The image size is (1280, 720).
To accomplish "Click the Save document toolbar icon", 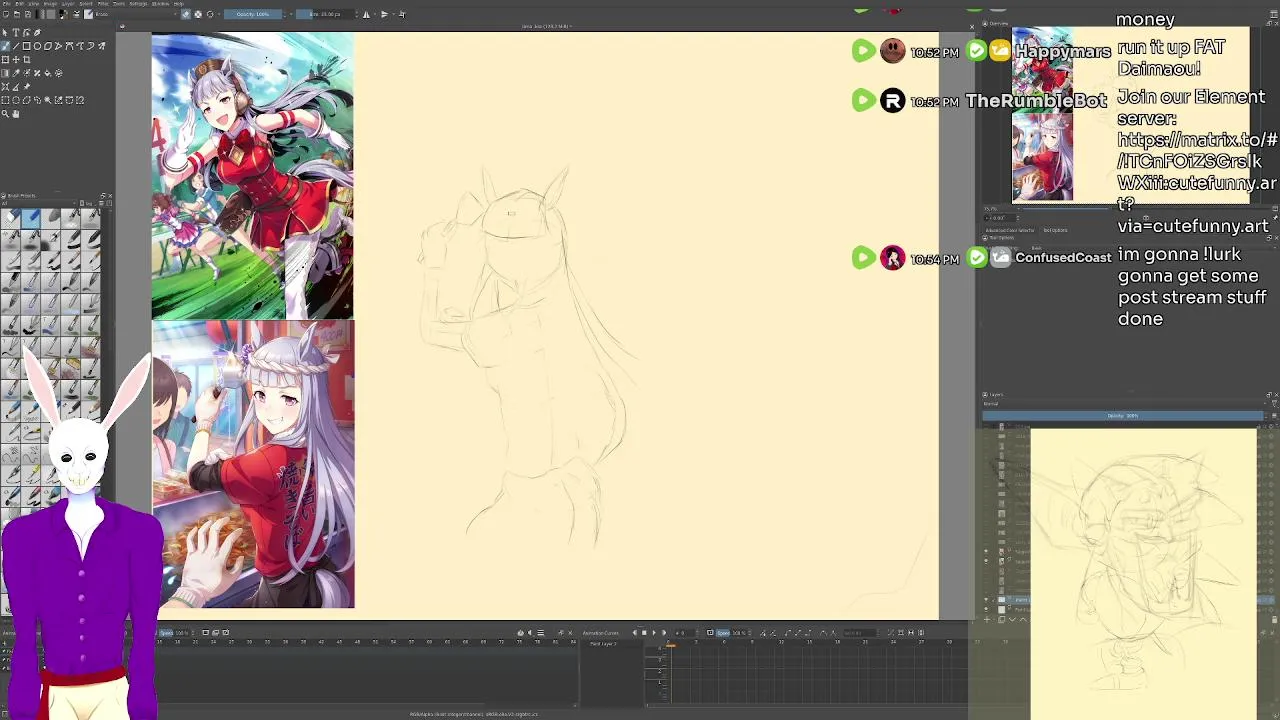I will [28, 14].
